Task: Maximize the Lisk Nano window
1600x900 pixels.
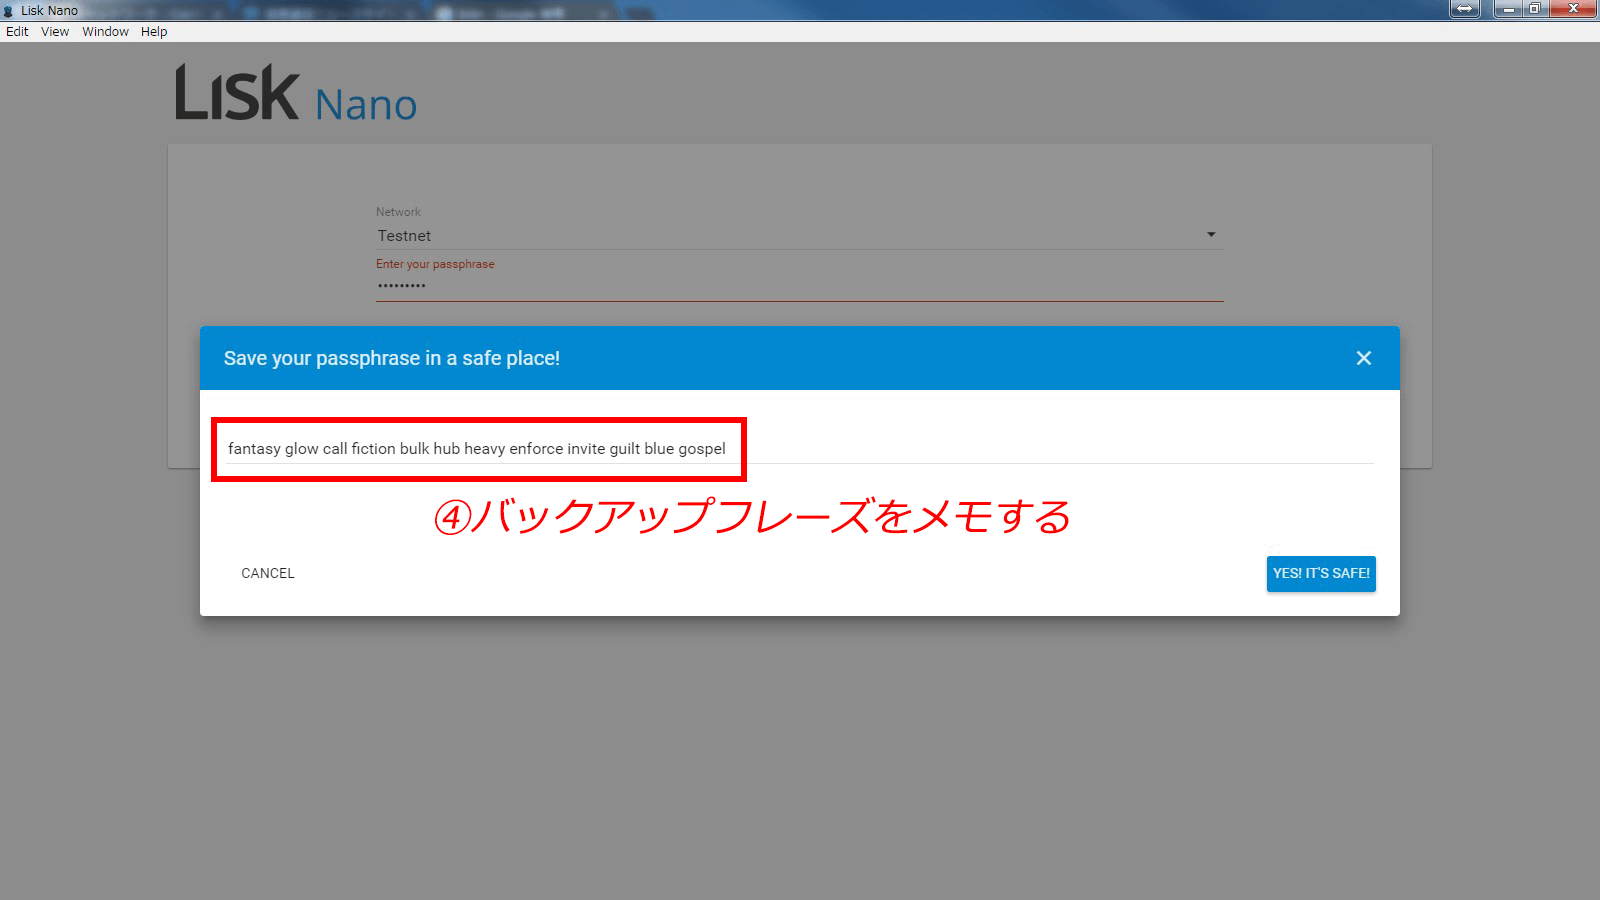Action: pyautogui.click(x=1535, y=9)
